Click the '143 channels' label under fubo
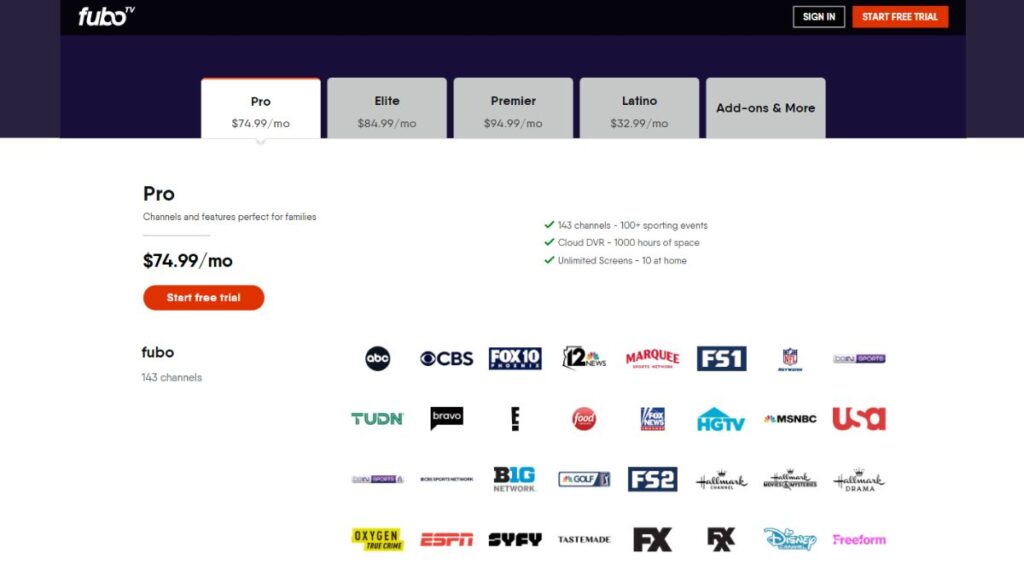Image resolution: width=1024 pixels, height=576 pixels. click(172, 377)
